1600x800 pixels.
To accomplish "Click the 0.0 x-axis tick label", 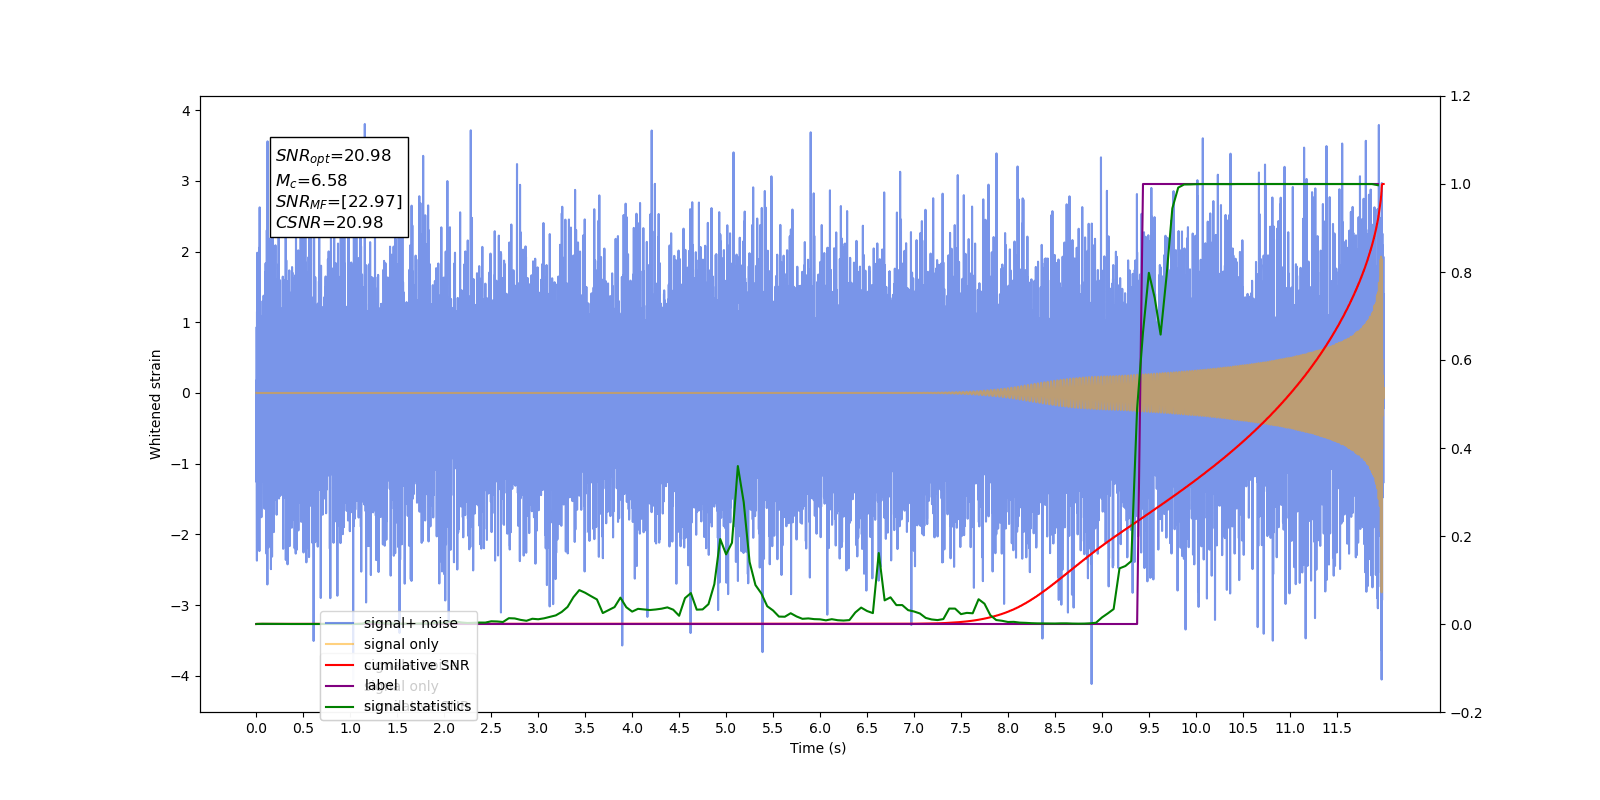I will coord(256,728).
